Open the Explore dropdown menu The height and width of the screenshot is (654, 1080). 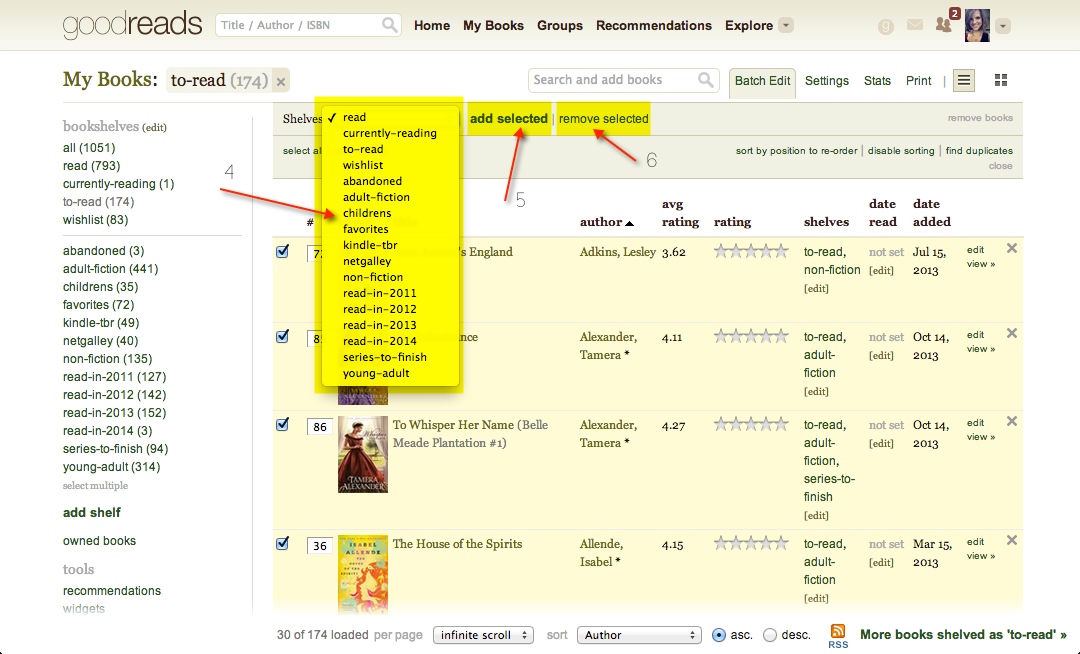tap(759, 25)
